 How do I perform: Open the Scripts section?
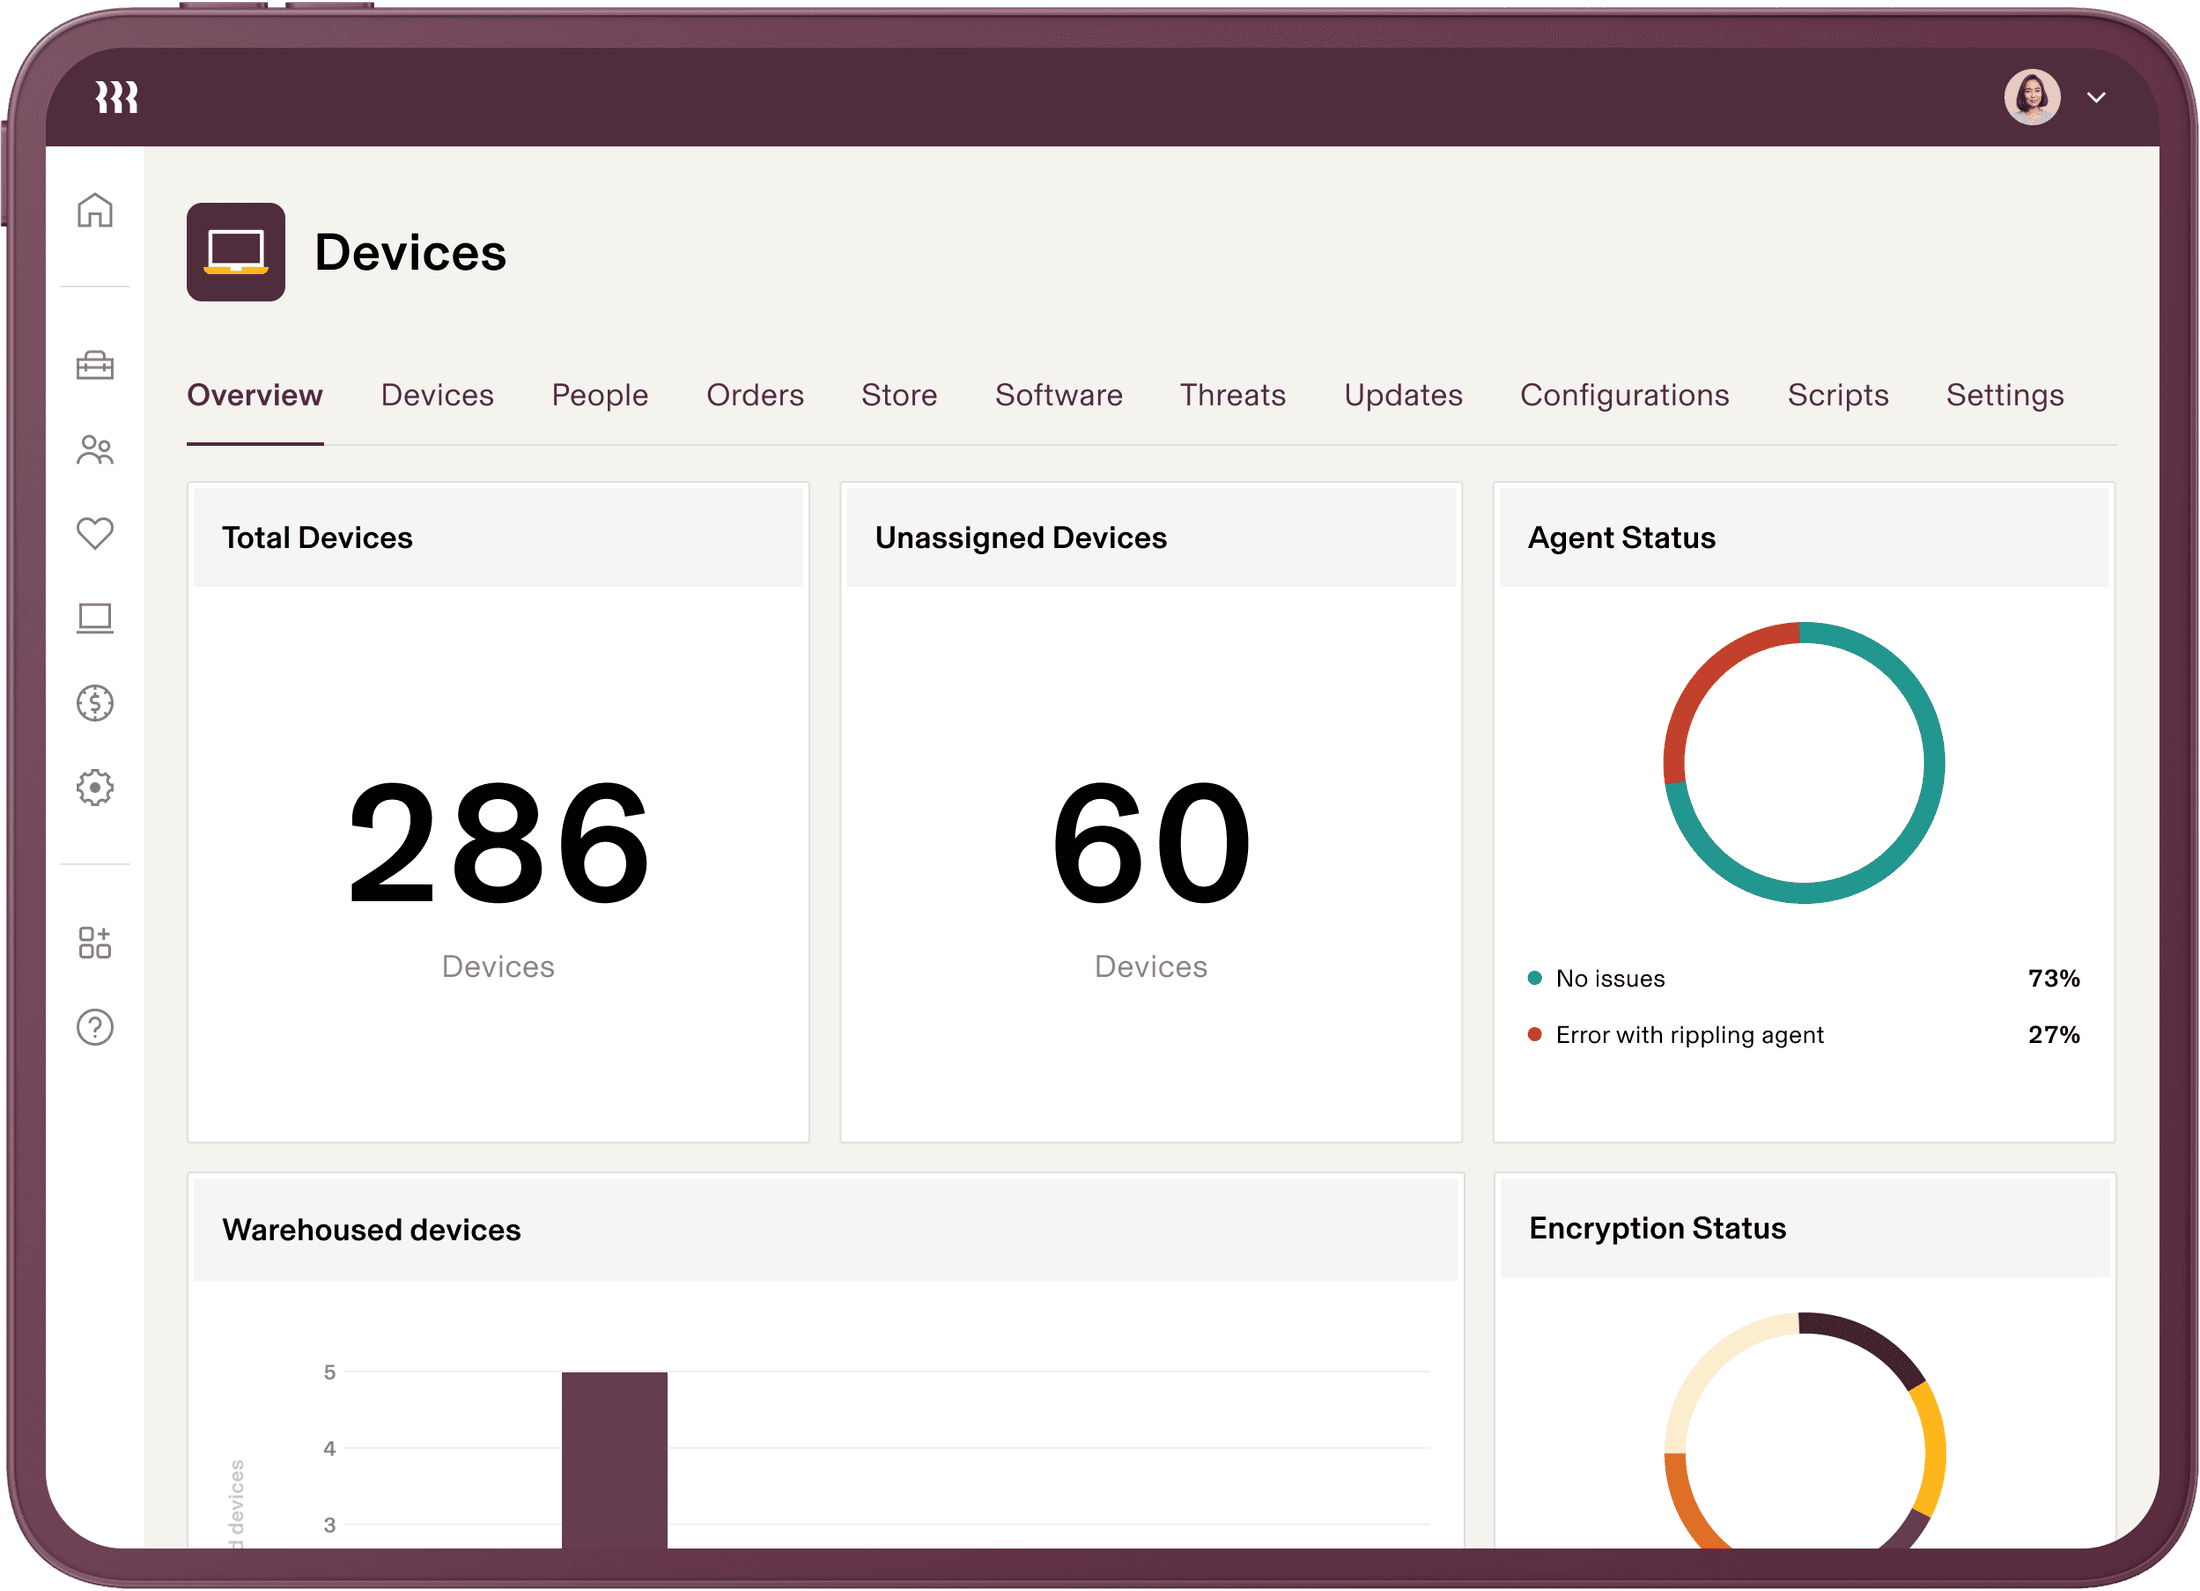click(x=1838, y=395)
